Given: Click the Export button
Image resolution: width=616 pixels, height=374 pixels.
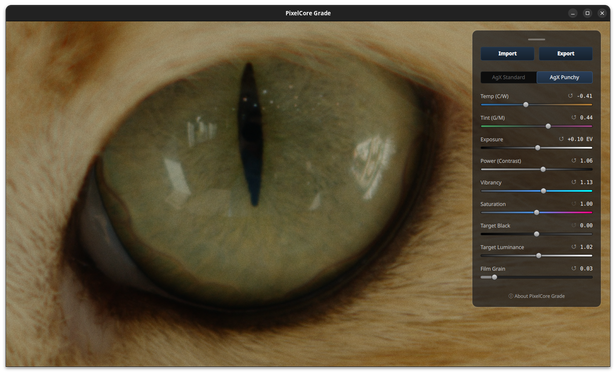Looking at the screenshot, I should click(565, 53).
